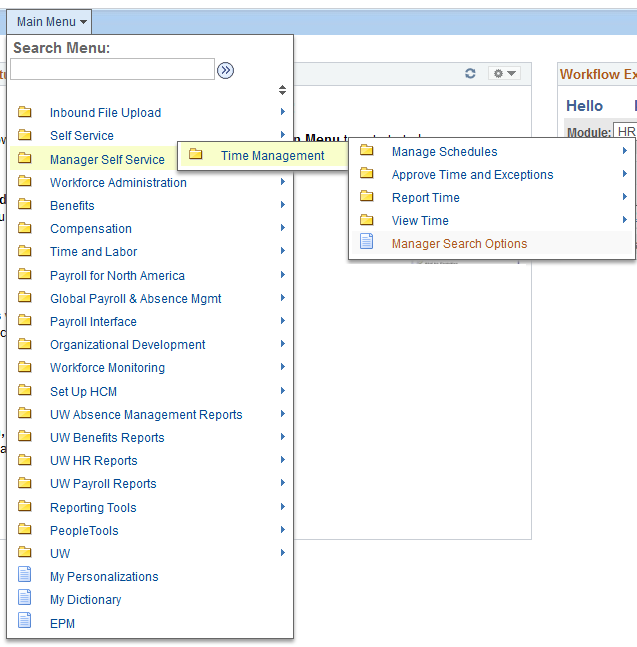Click the Benefits label

click(72, 205)
